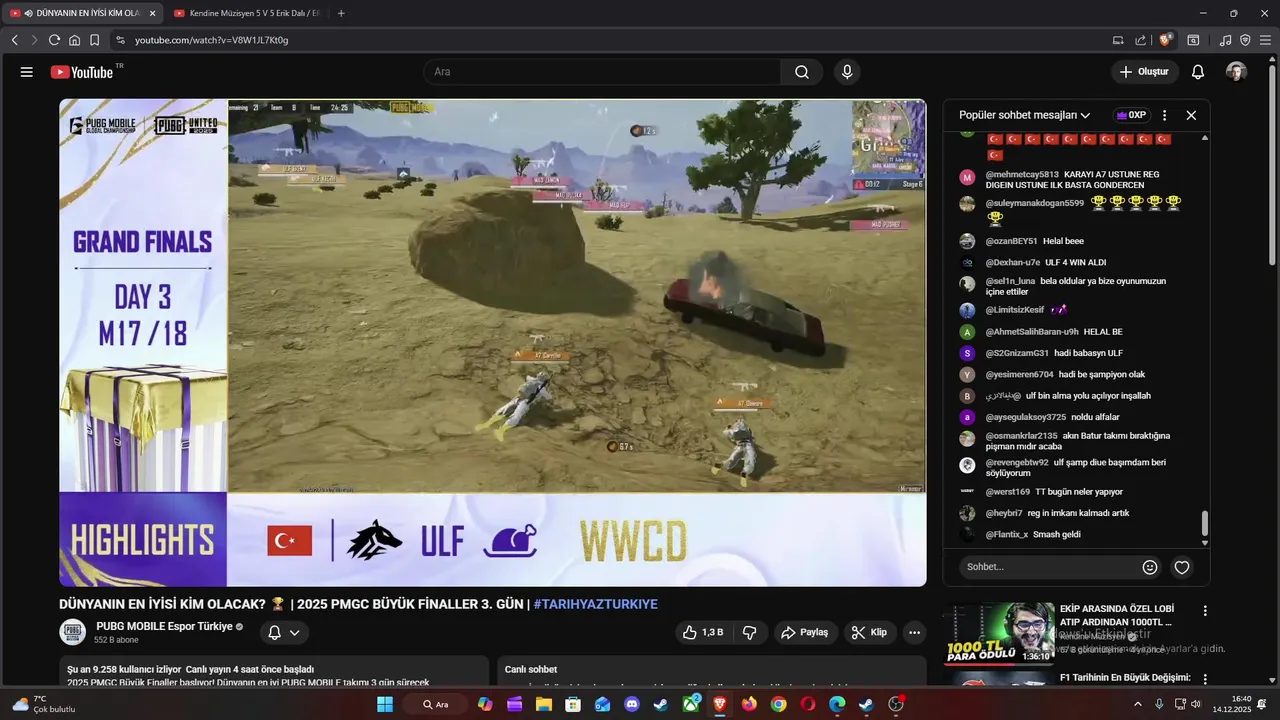The width and height of the screenshot is (1280, 720).
Task: Open the live video player
Action: pyautogui.click(x=493, y=342)
